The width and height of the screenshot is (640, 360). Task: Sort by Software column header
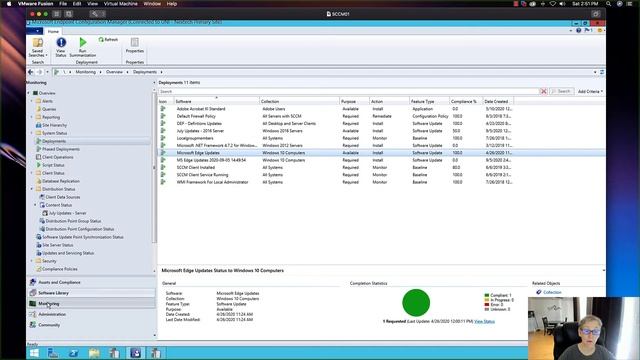point(216,101)
